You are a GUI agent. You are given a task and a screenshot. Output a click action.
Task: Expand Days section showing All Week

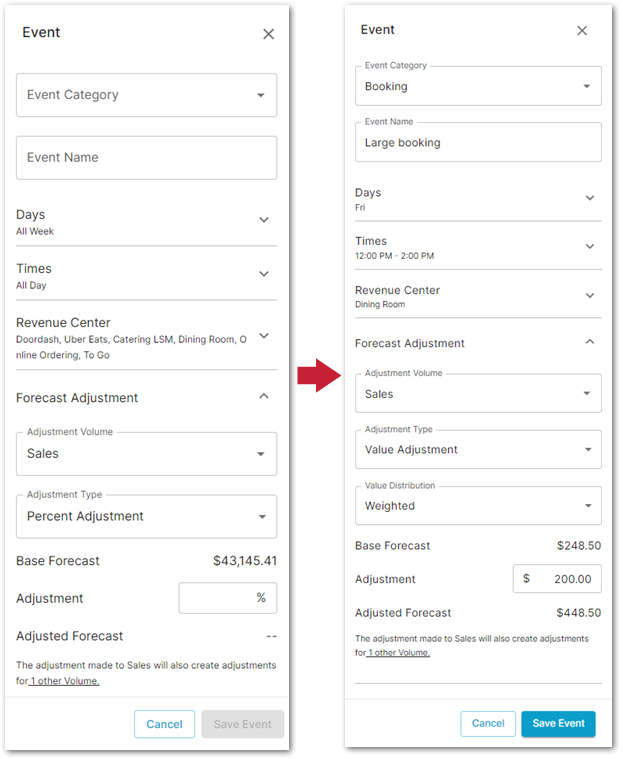click(264, 220)
